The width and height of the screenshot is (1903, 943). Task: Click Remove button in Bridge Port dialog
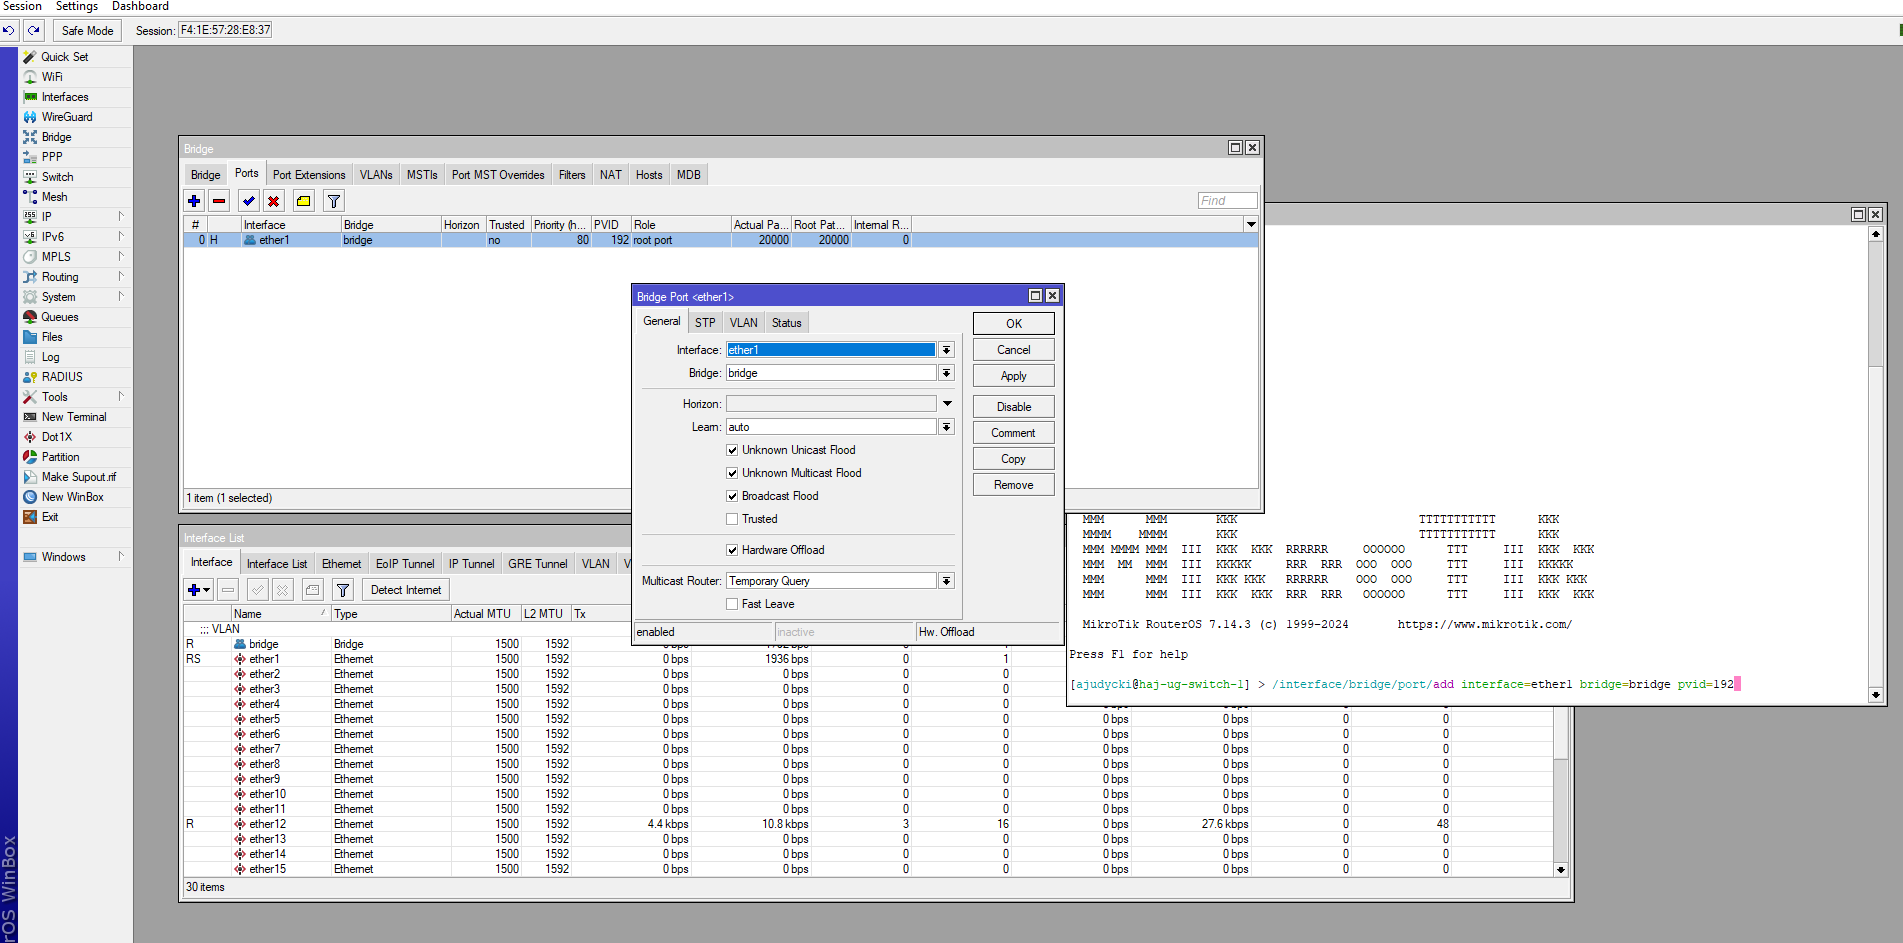click(1013, 485)
